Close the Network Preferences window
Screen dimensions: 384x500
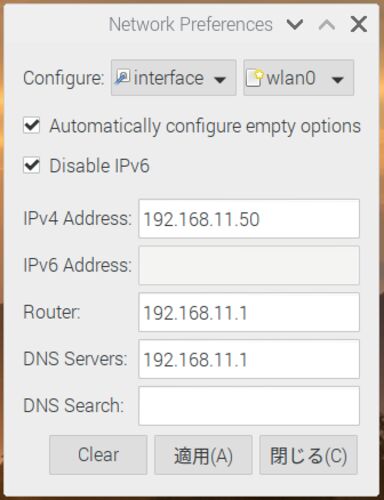pyautogui.click(x=359, y=24)
